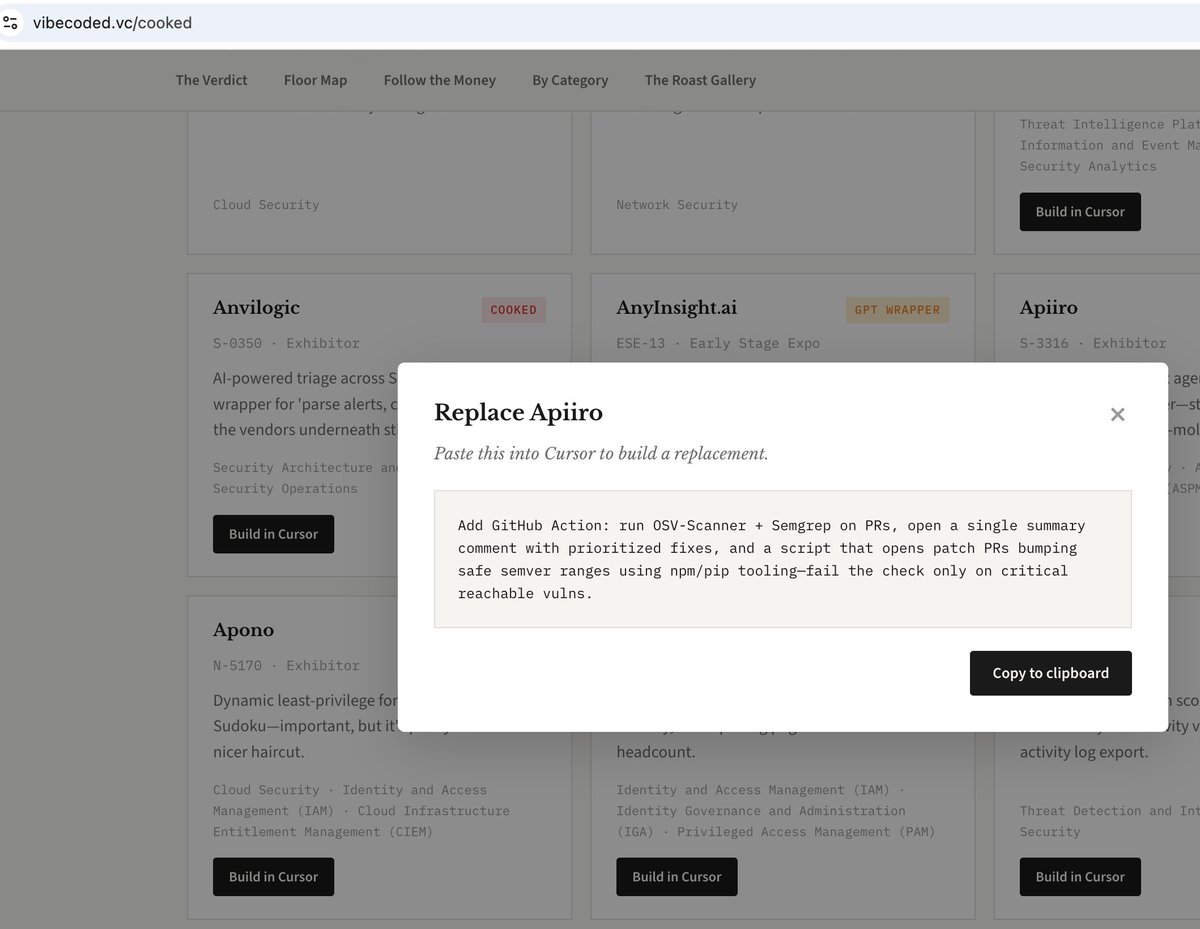This screenshot has height=929, width=1200.
Task: Switch to By Category view
Action: tap(570, 80)
